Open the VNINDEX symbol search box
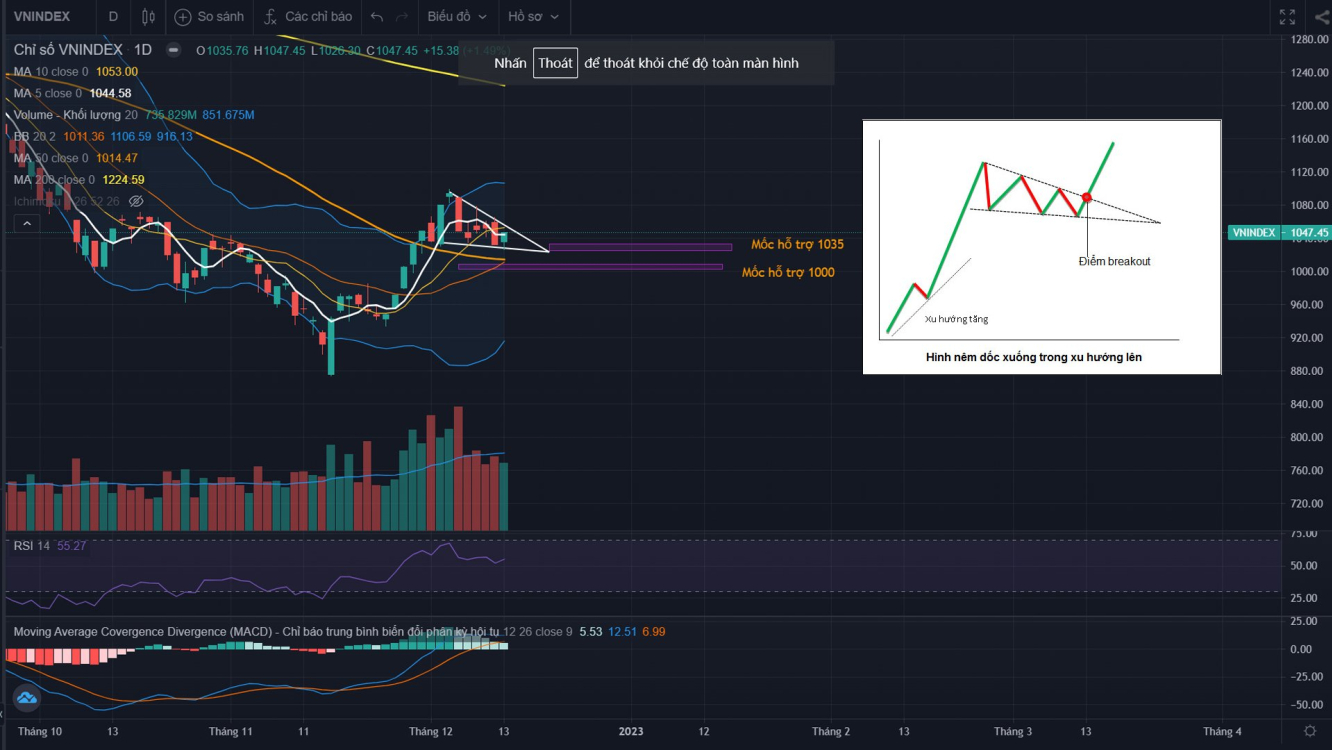This screenshot has height=750, width=1332. [x=48, y=17]
